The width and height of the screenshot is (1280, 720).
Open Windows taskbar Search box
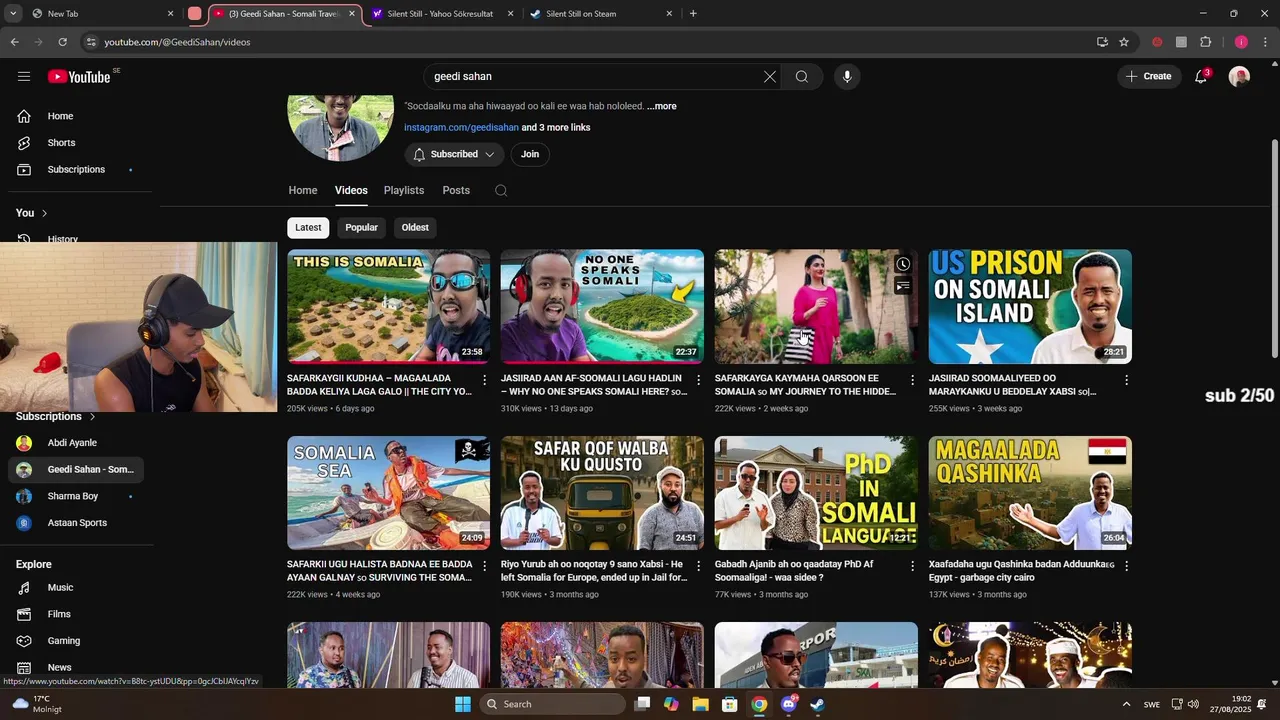tap(552, 704)
